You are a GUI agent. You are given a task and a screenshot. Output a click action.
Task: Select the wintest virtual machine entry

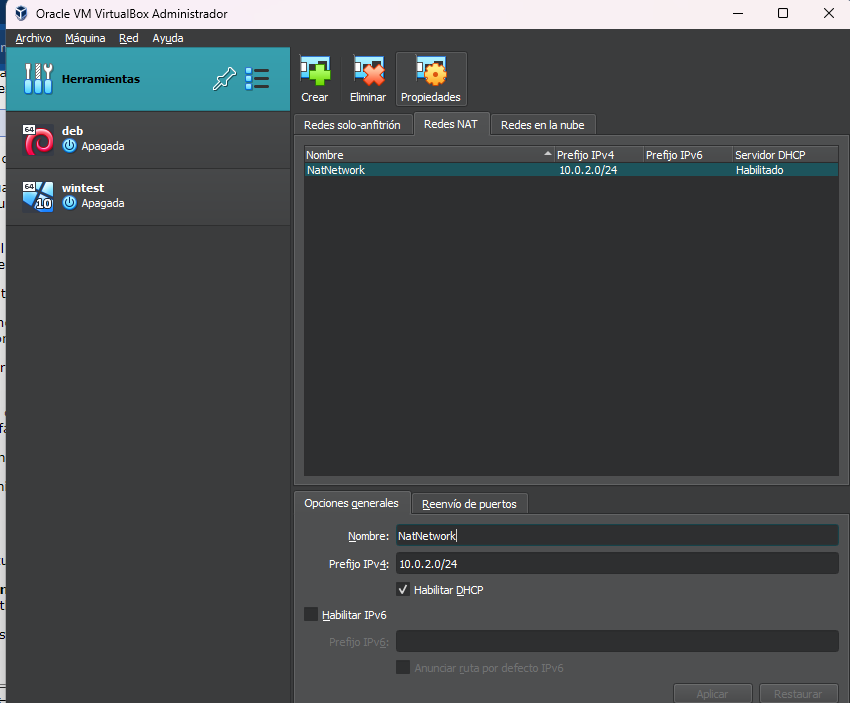point(148,196)
